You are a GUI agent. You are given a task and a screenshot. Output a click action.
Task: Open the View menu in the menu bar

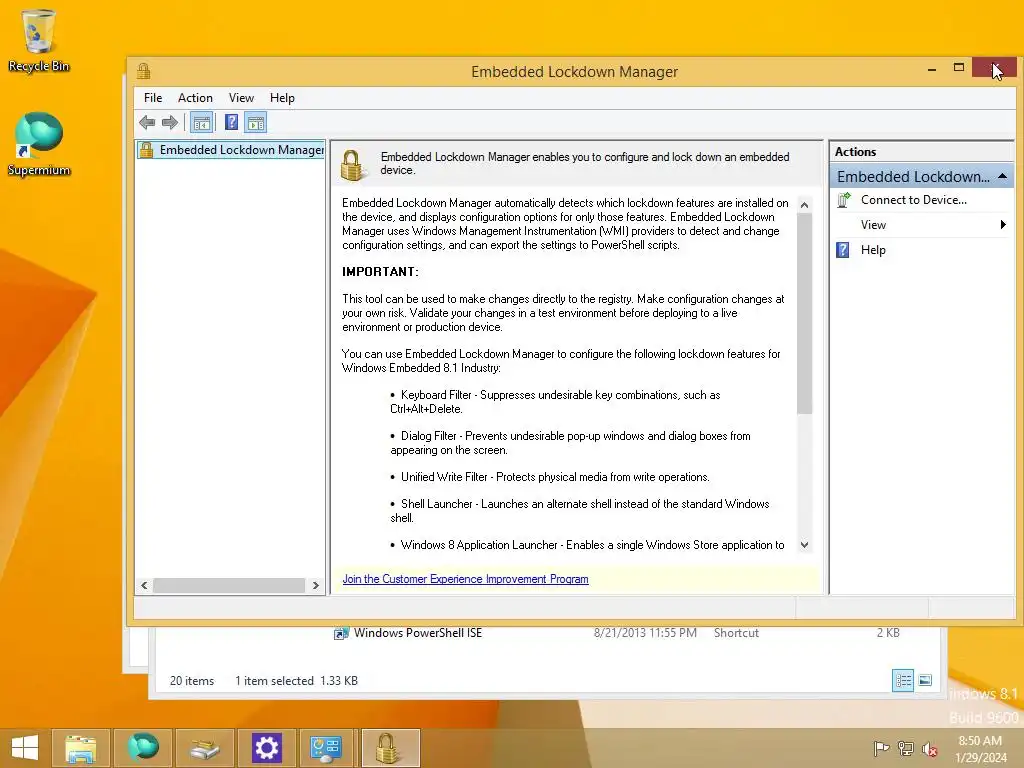[241, 98]
